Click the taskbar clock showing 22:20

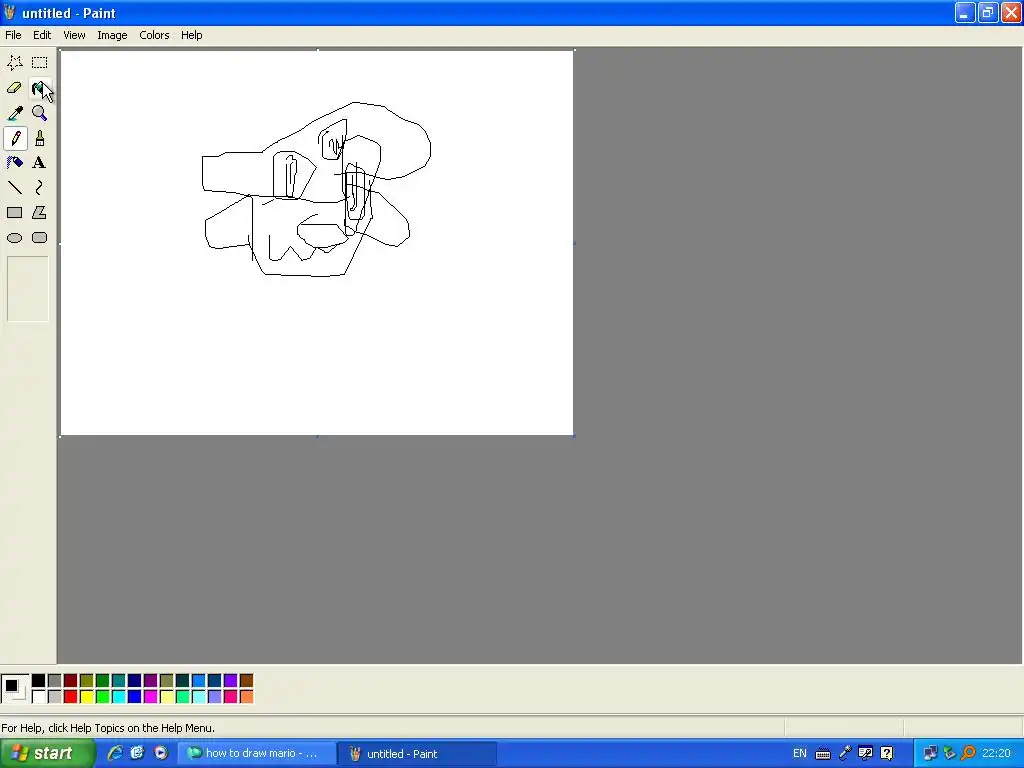[x=996, y=754]
